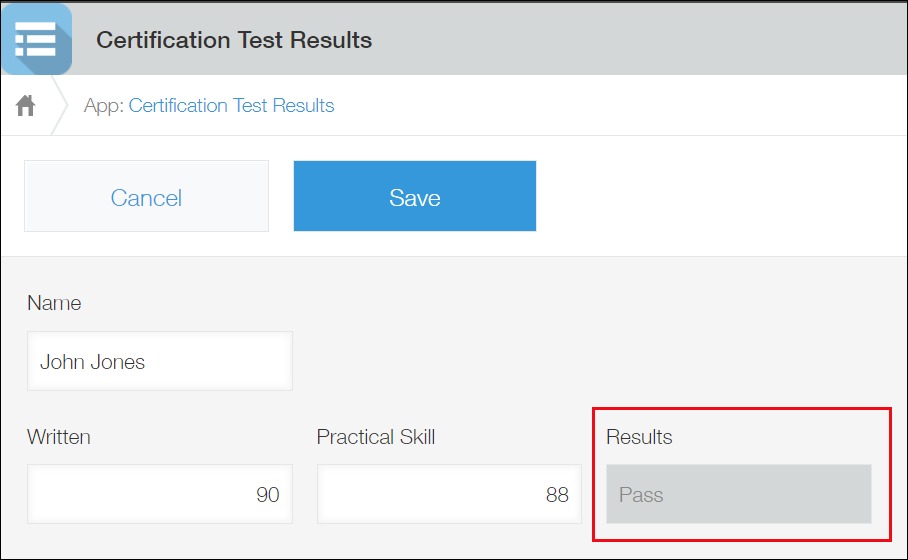Click the Written field label
The height and width of the screenshot is (560, 908).
tap(59, 437)
